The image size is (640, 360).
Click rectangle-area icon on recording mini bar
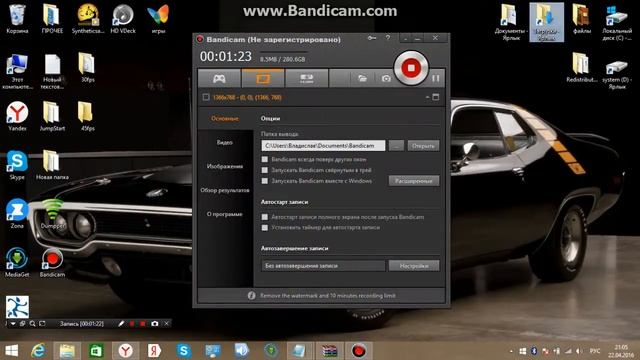[x=42, y=324]
